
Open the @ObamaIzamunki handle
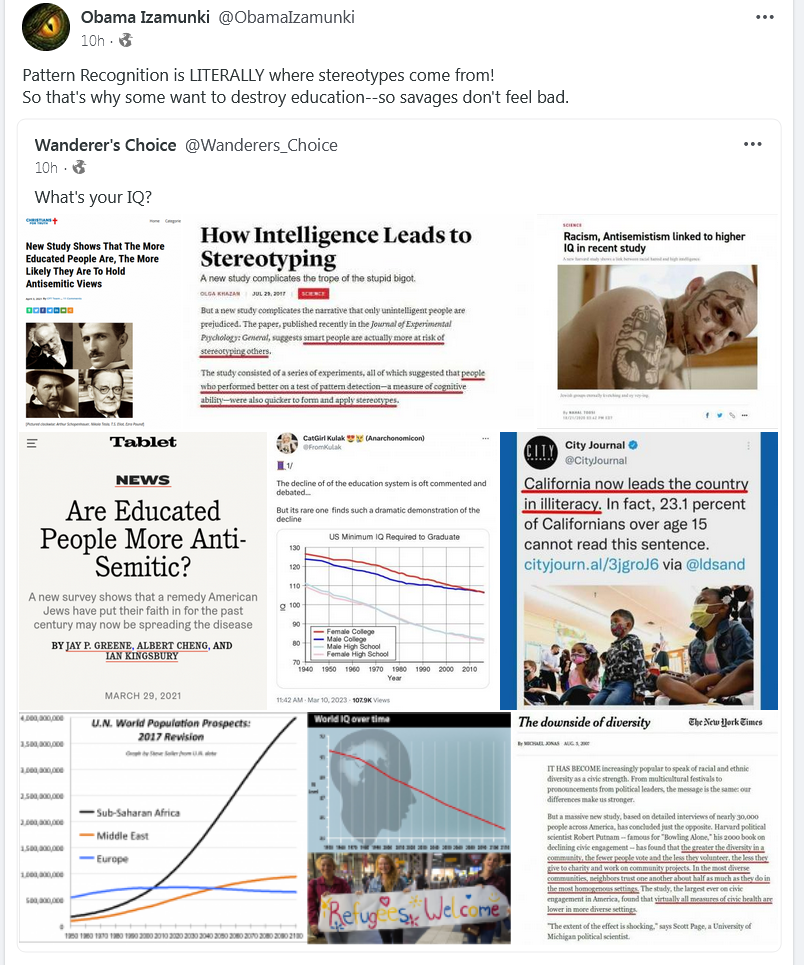click(287, 17)
